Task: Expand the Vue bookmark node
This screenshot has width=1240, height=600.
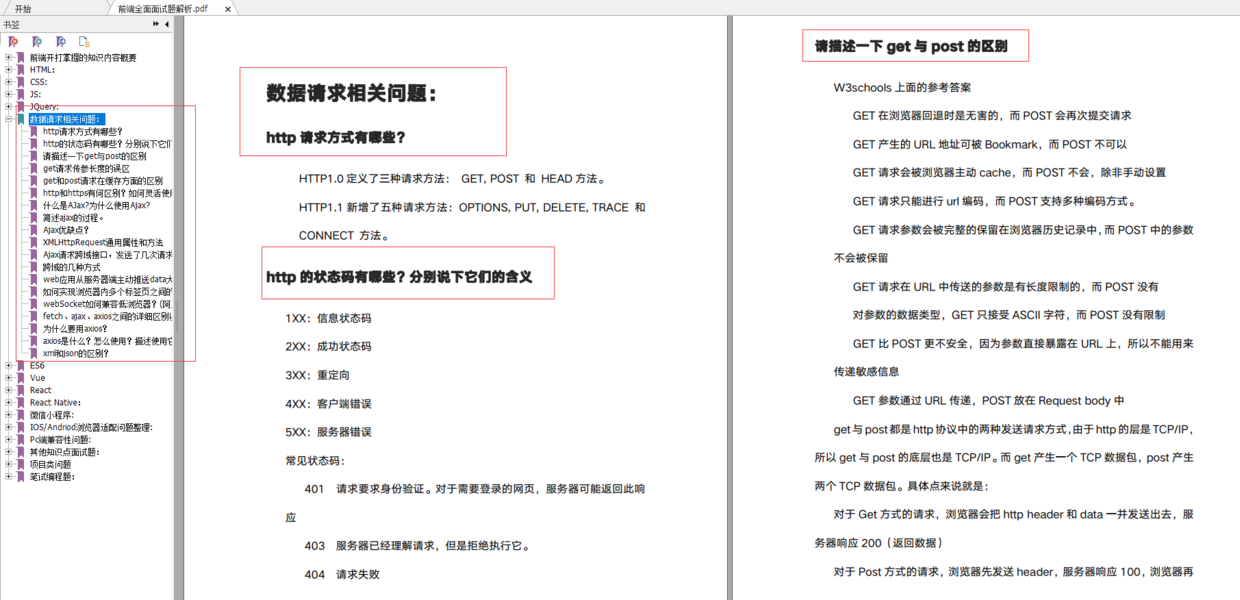Action: tap(8, 378)
